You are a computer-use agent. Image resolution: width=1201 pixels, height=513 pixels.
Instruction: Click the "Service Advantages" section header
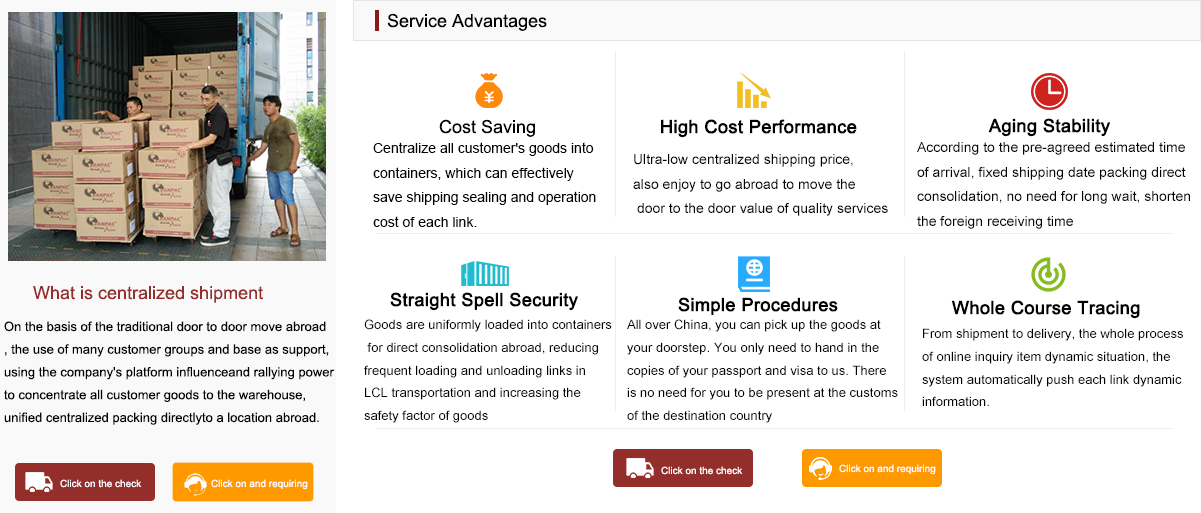pos(467,21)
